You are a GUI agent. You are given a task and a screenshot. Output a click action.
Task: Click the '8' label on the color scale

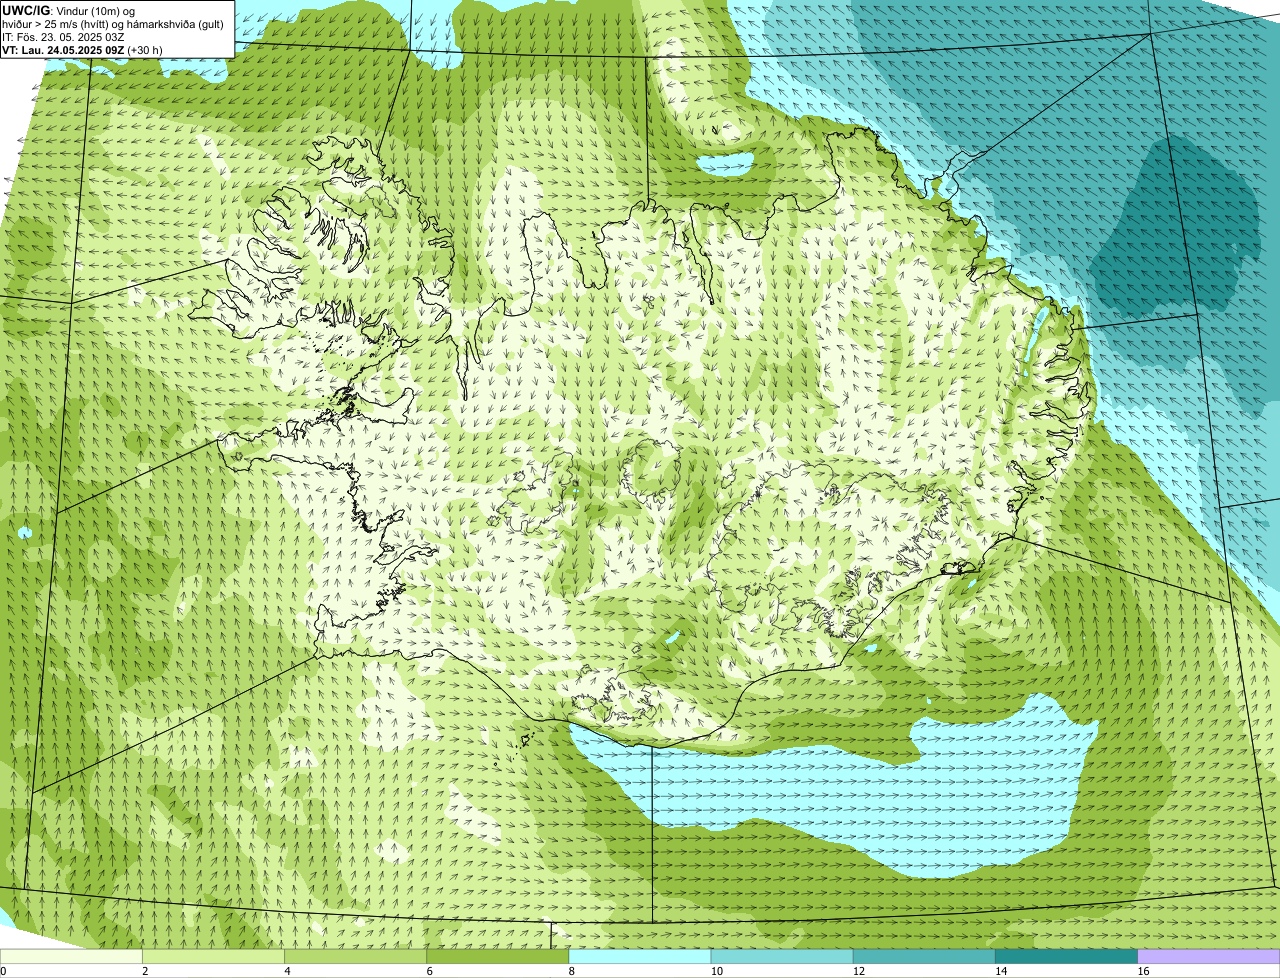pyautogui.click(x=572, y=971)
